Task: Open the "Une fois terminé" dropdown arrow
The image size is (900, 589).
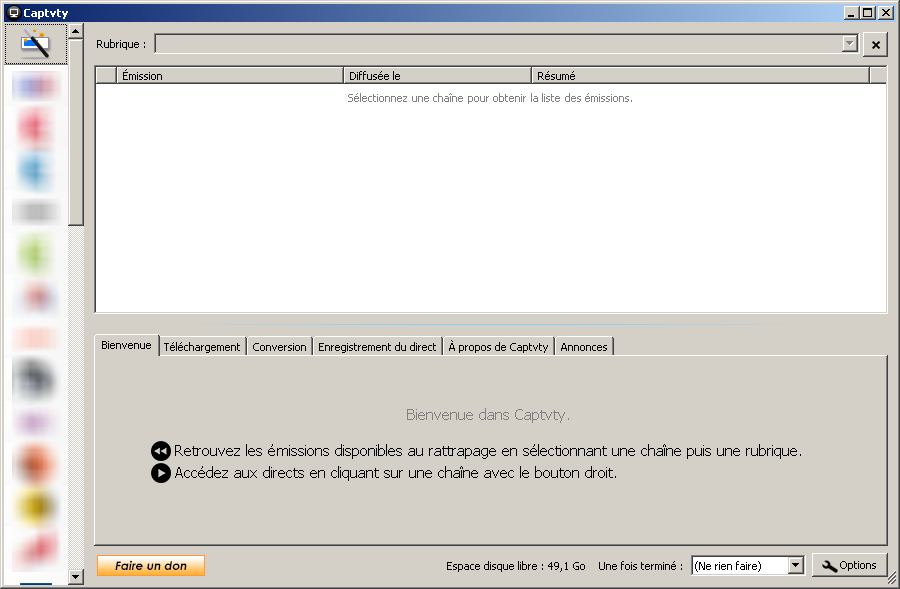Action: (x=795, y=565)
